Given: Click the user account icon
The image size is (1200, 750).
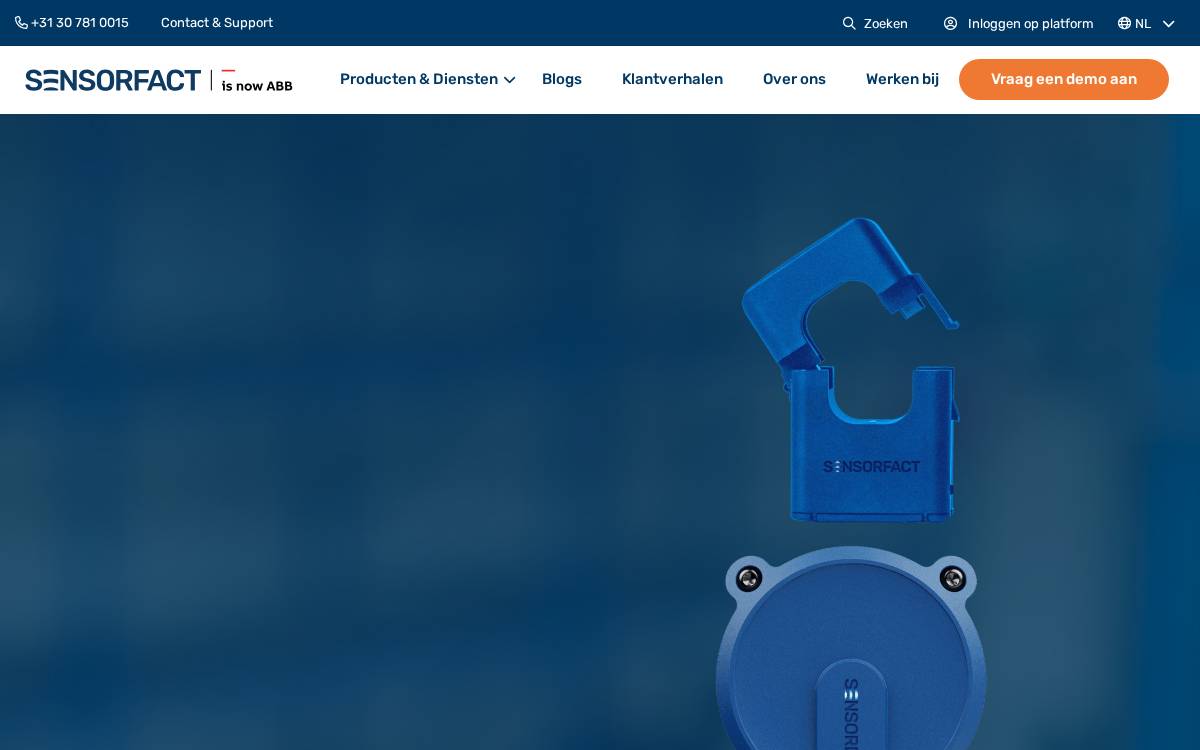Looking at the screenshot, I should coord(950,23).
